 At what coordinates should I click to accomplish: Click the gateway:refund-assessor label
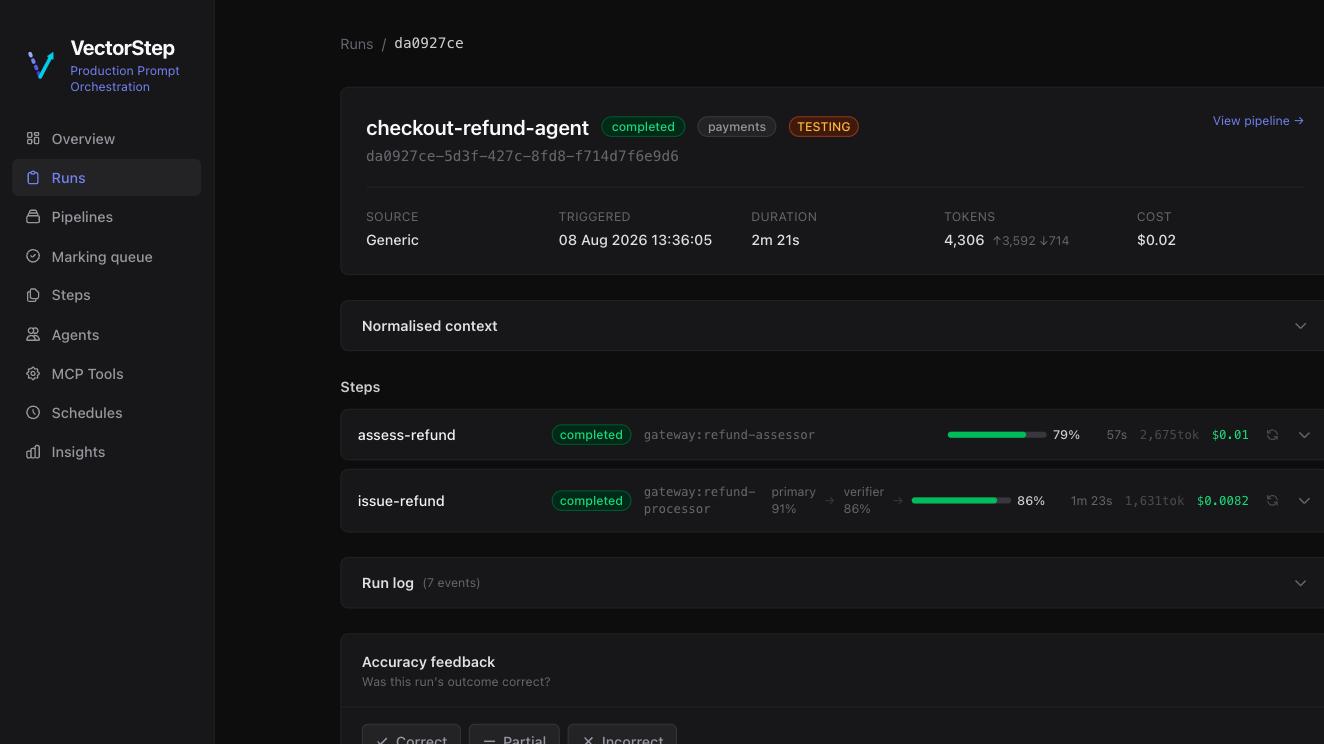[x=729, y=435]
